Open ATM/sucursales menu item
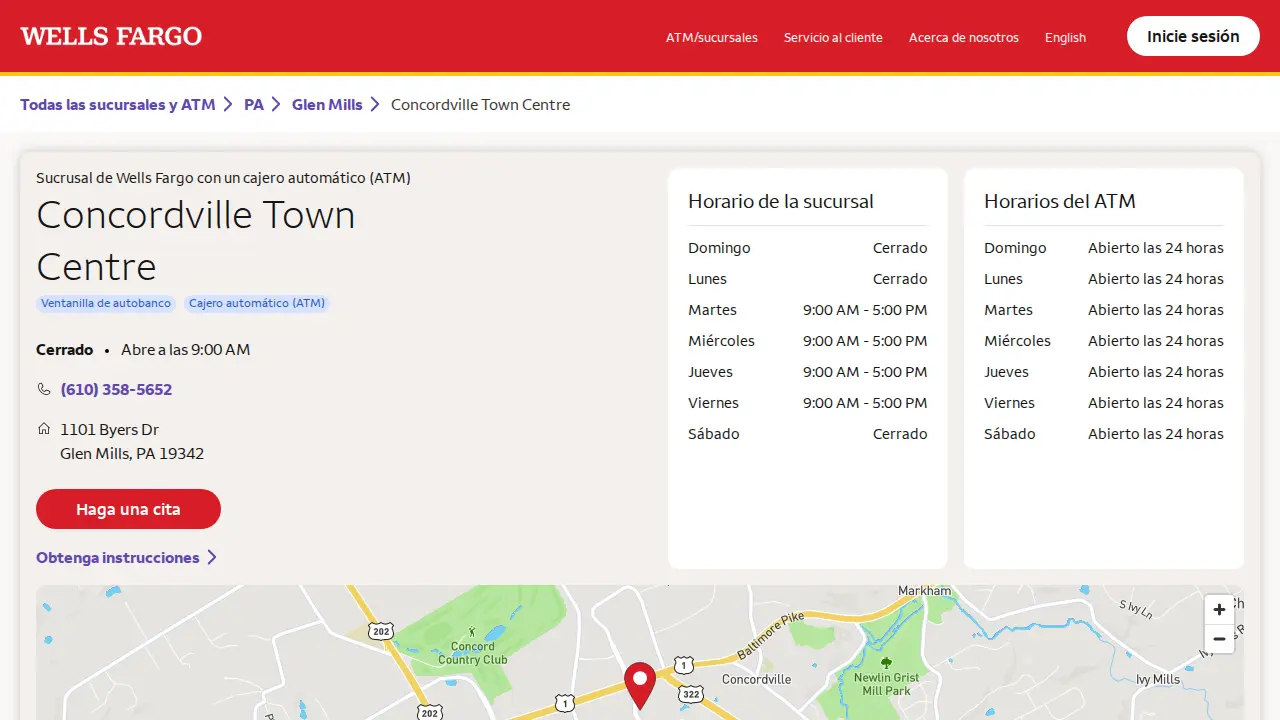The width and height of the screenshot is (1280, 720). point(712,37)
